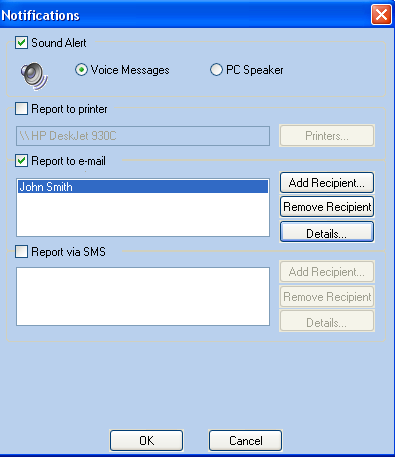Confirm settings with the OK button
Image resolution: width=395 pixels, height=457 pixels.
[x=147, y=441]
